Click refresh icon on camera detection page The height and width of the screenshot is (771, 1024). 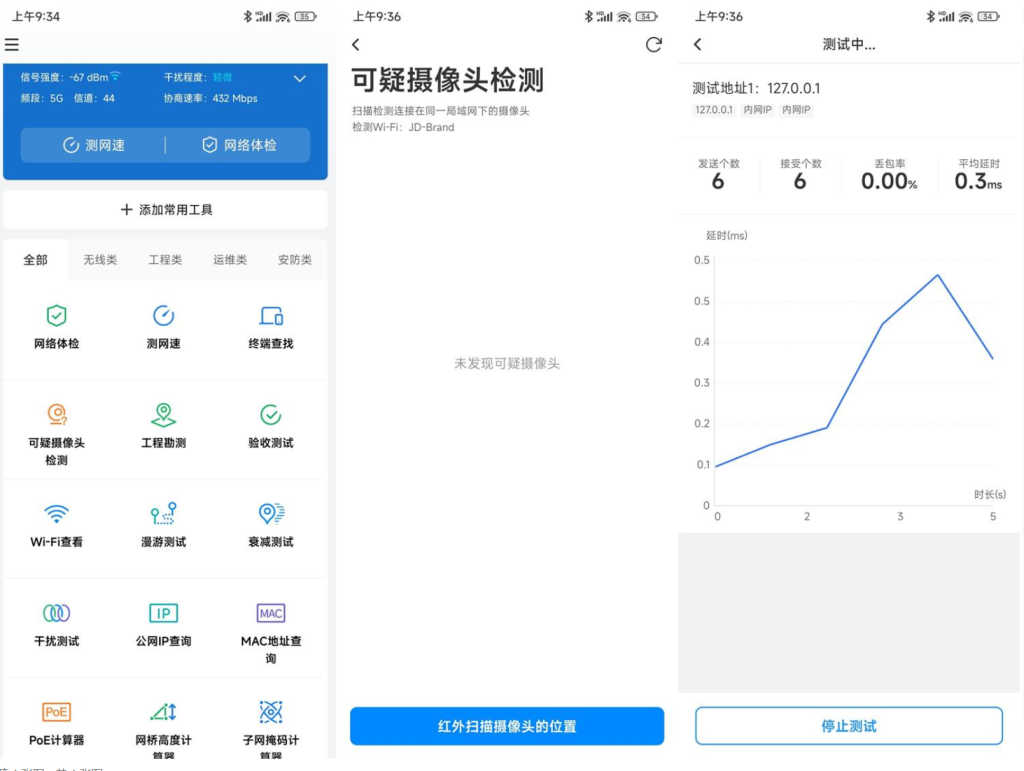point(654,45)
